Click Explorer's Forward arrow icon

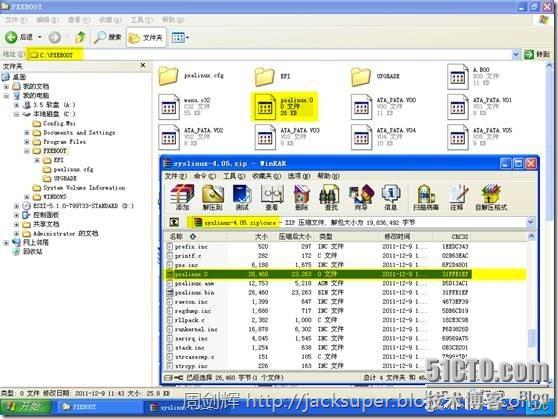click(x=54, y=37)
